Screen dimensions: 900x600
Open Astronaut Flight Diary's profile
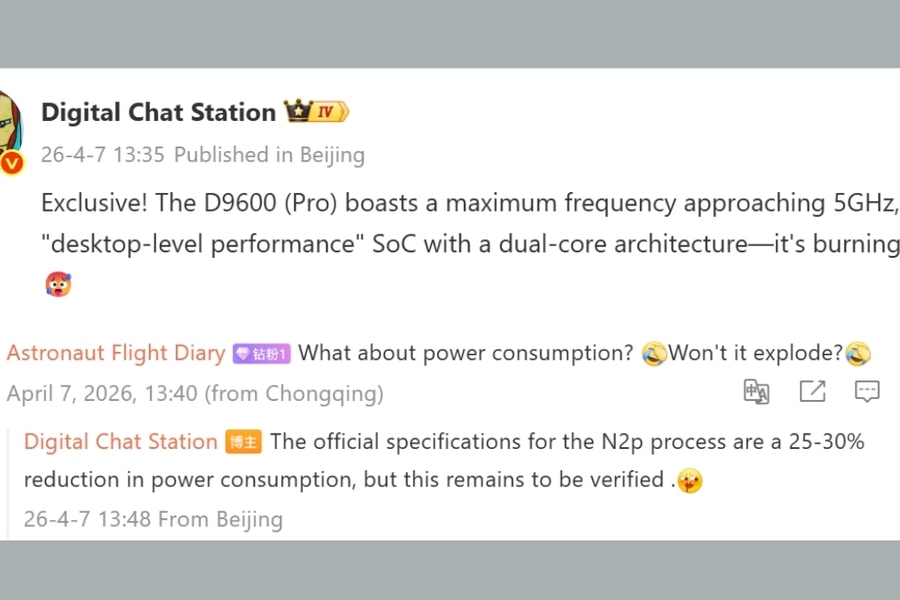click(x=116, y=353)
